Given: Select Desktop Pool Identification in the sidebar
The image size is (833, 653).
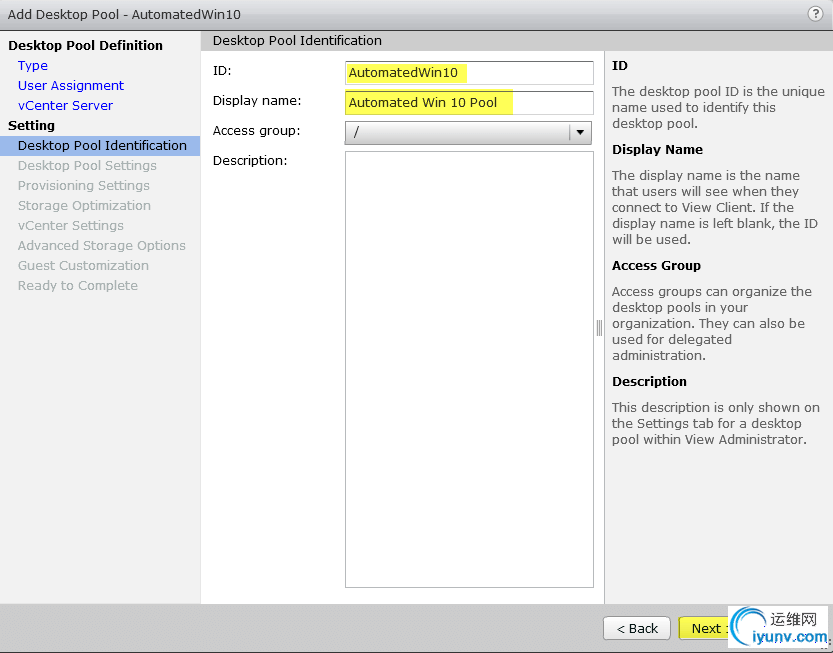Looking at the screenshot, I should [100, 146].
